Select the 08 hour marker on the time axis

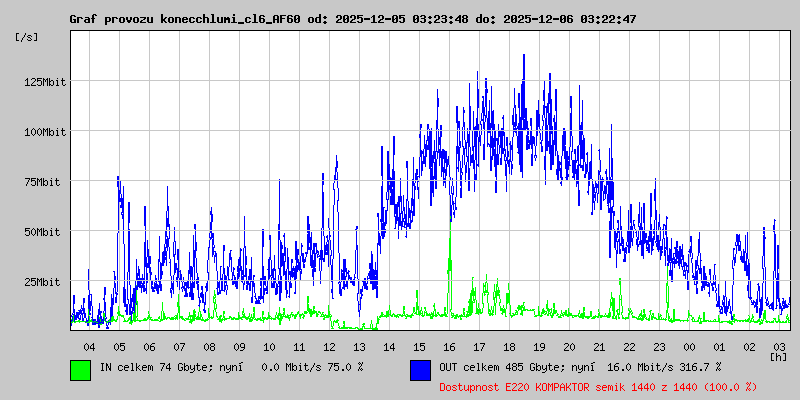click(x=209, y=346)
